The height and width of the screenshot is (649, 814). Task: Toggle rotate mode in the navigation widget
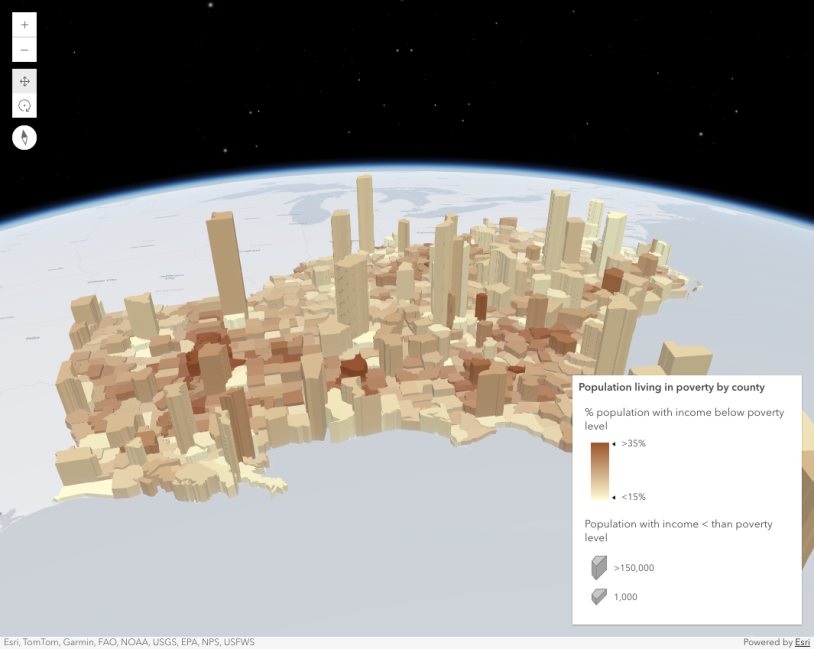(x=24, y=105)
